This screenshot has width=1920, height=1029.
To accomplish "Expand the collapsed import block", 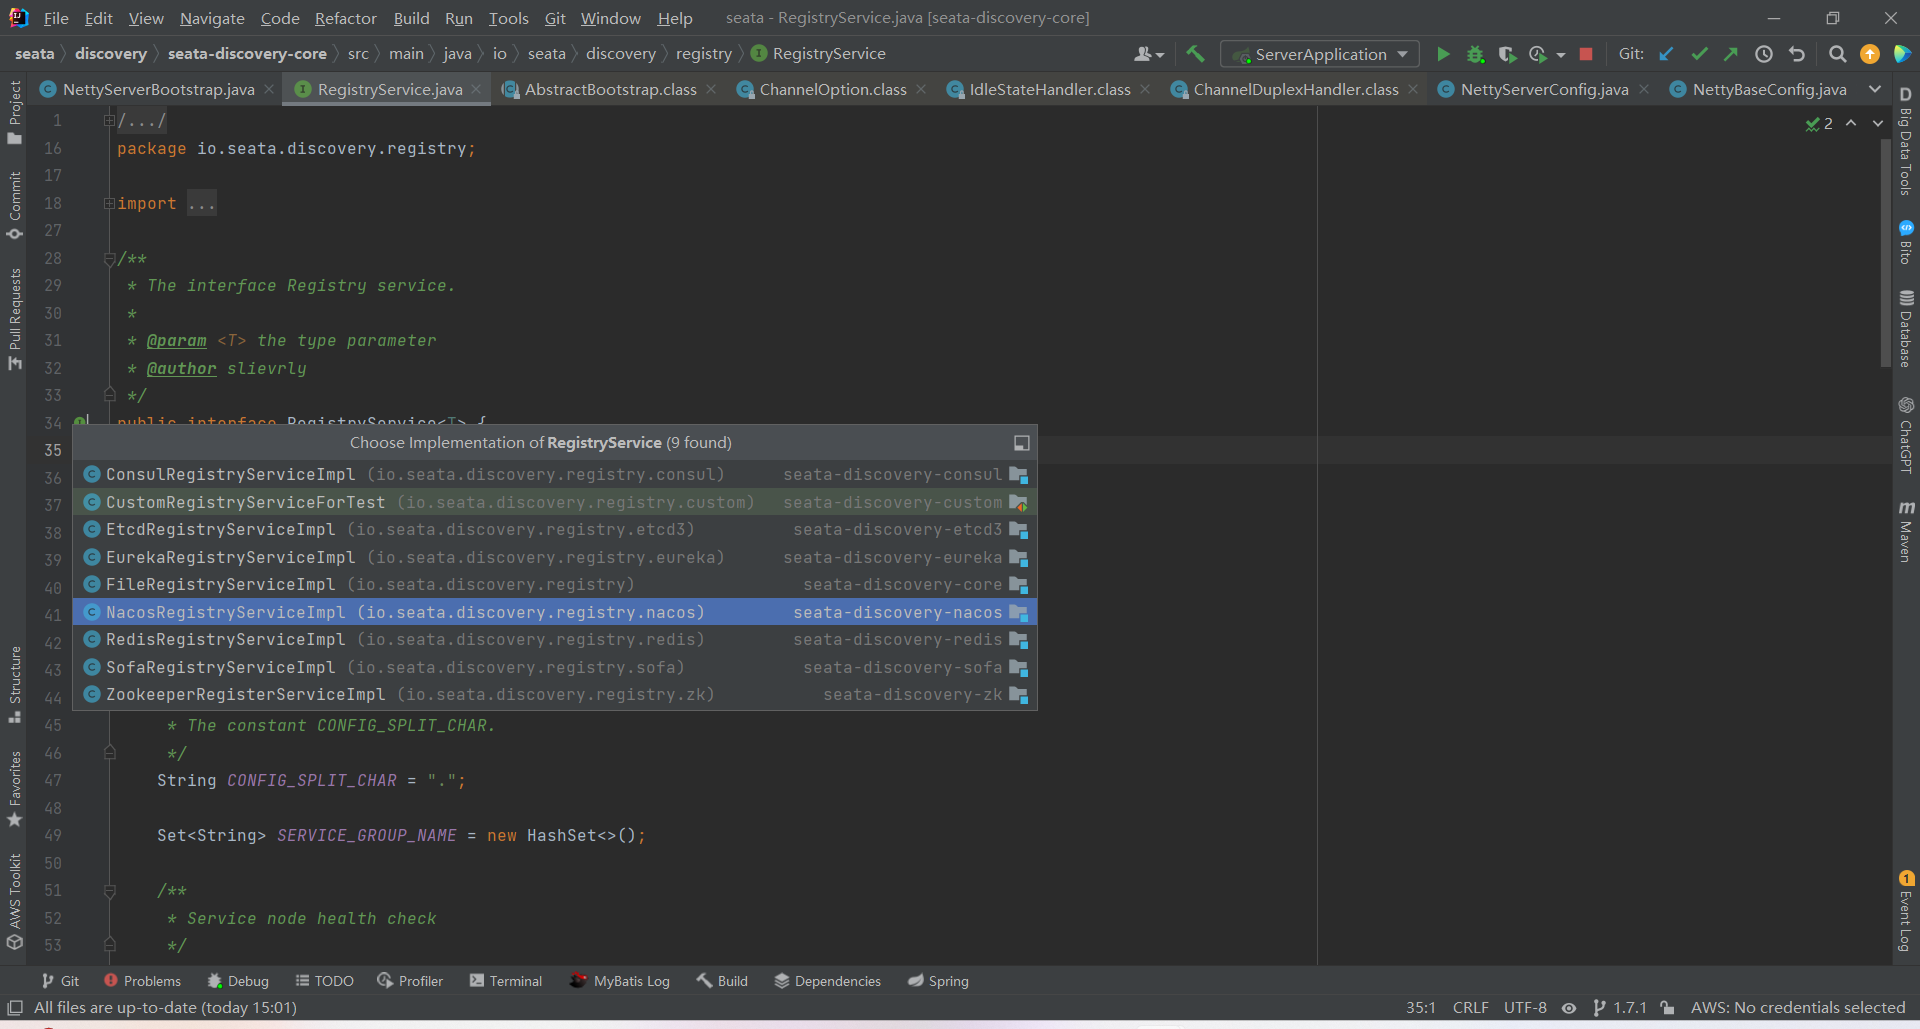I will [109, 204].
